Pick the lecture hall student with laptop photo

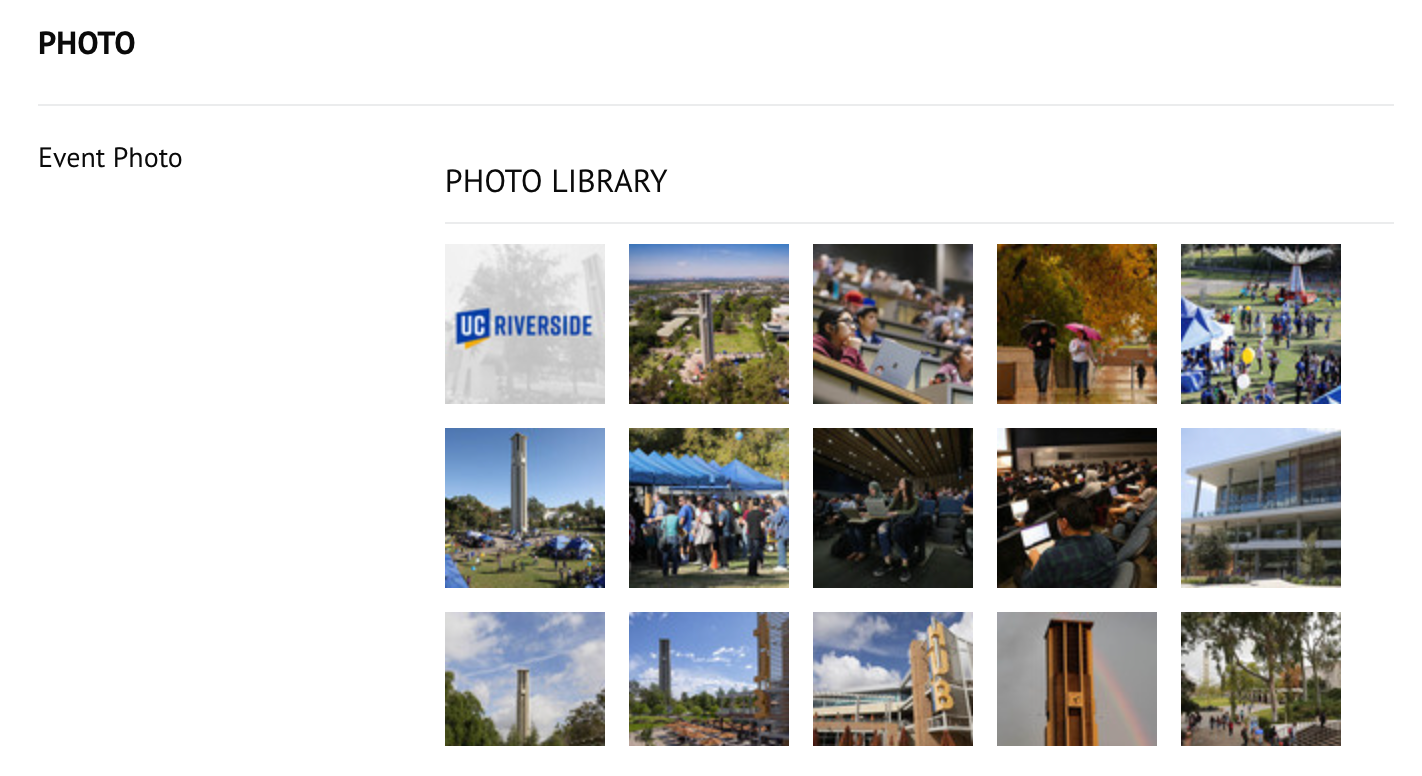tap(893, 324)
